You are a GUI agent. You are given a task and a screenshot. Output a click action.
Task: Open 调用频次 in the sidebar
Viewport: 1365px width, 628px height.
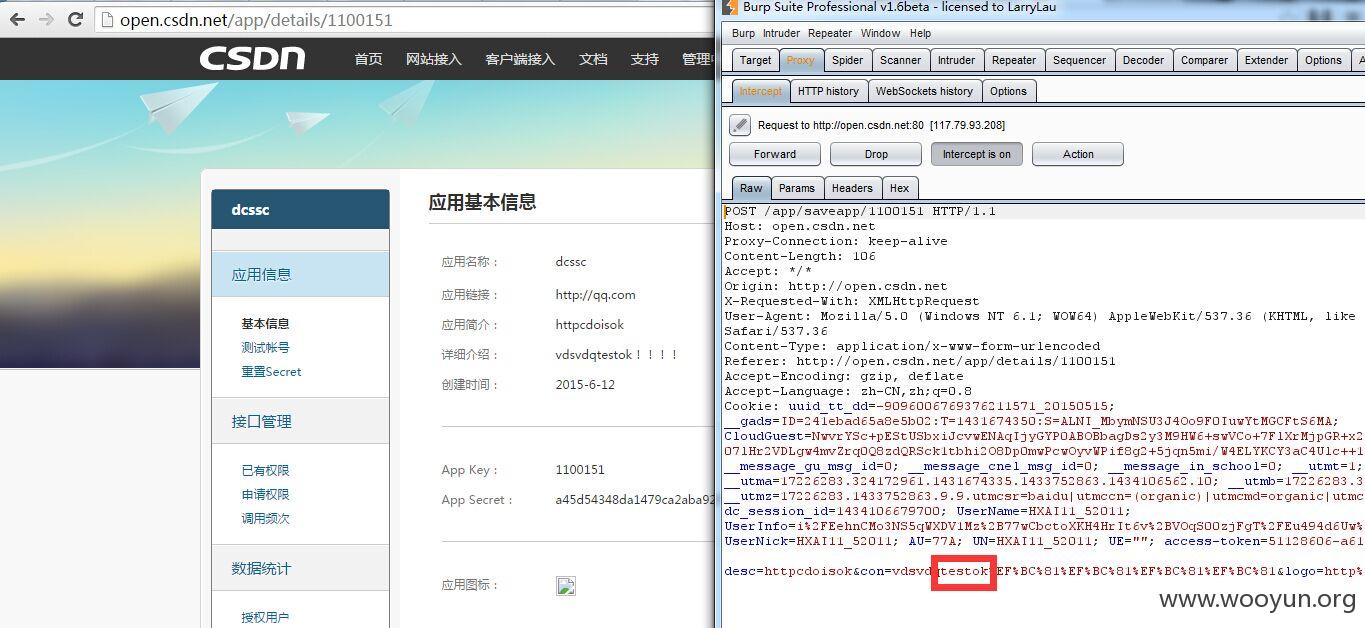pyautogui.click(x=265, y=518)
